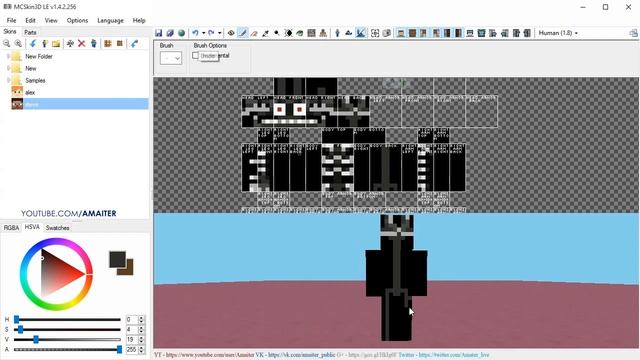Switch to the Swatches tab
The width and height of the screenshot is (640, 360).
pyautogui.click(x=57, y=228)
